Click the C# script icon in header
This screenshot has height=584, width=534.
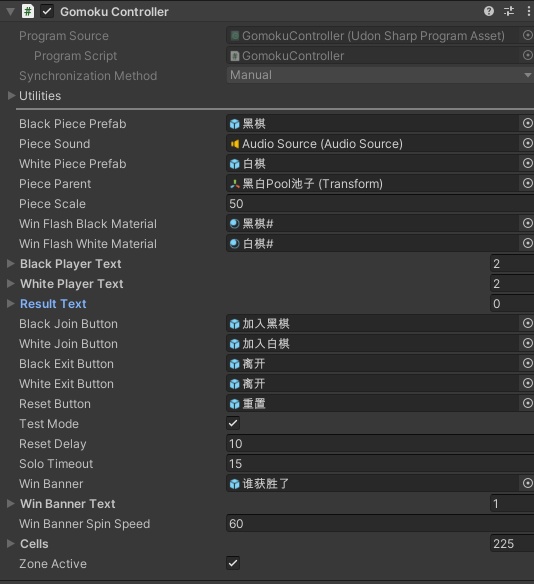(28, 11)
